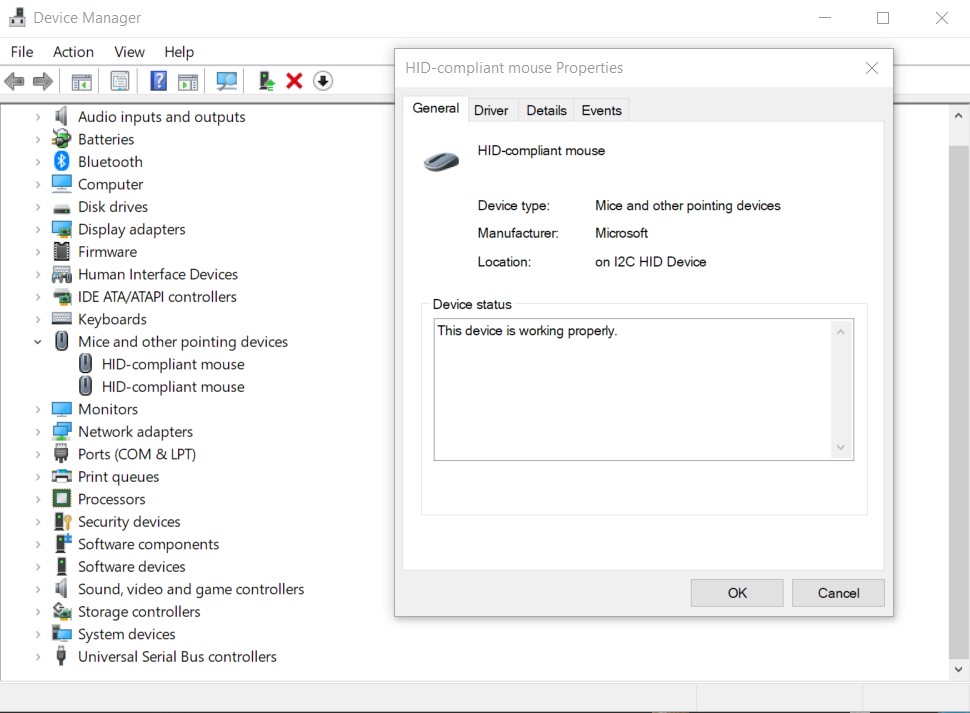Click the OK button

pyautogui.click(x=737, y=592)
